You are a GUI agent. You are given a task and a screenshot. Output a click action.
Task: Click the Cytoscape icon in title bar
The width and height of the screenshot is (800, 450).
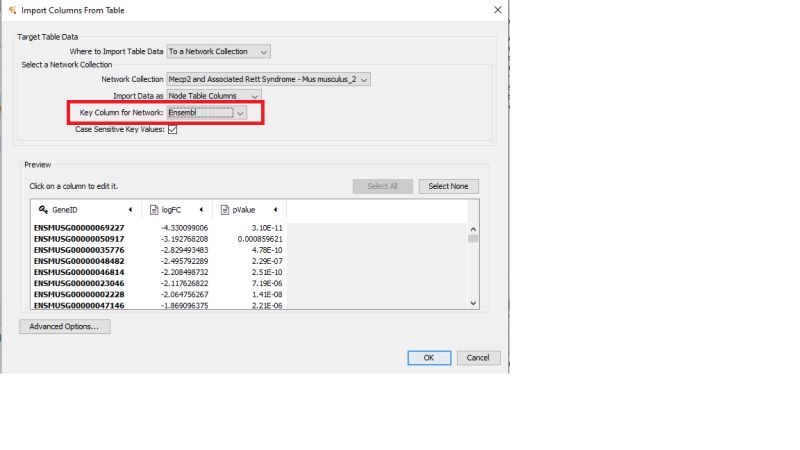[12, 10]
